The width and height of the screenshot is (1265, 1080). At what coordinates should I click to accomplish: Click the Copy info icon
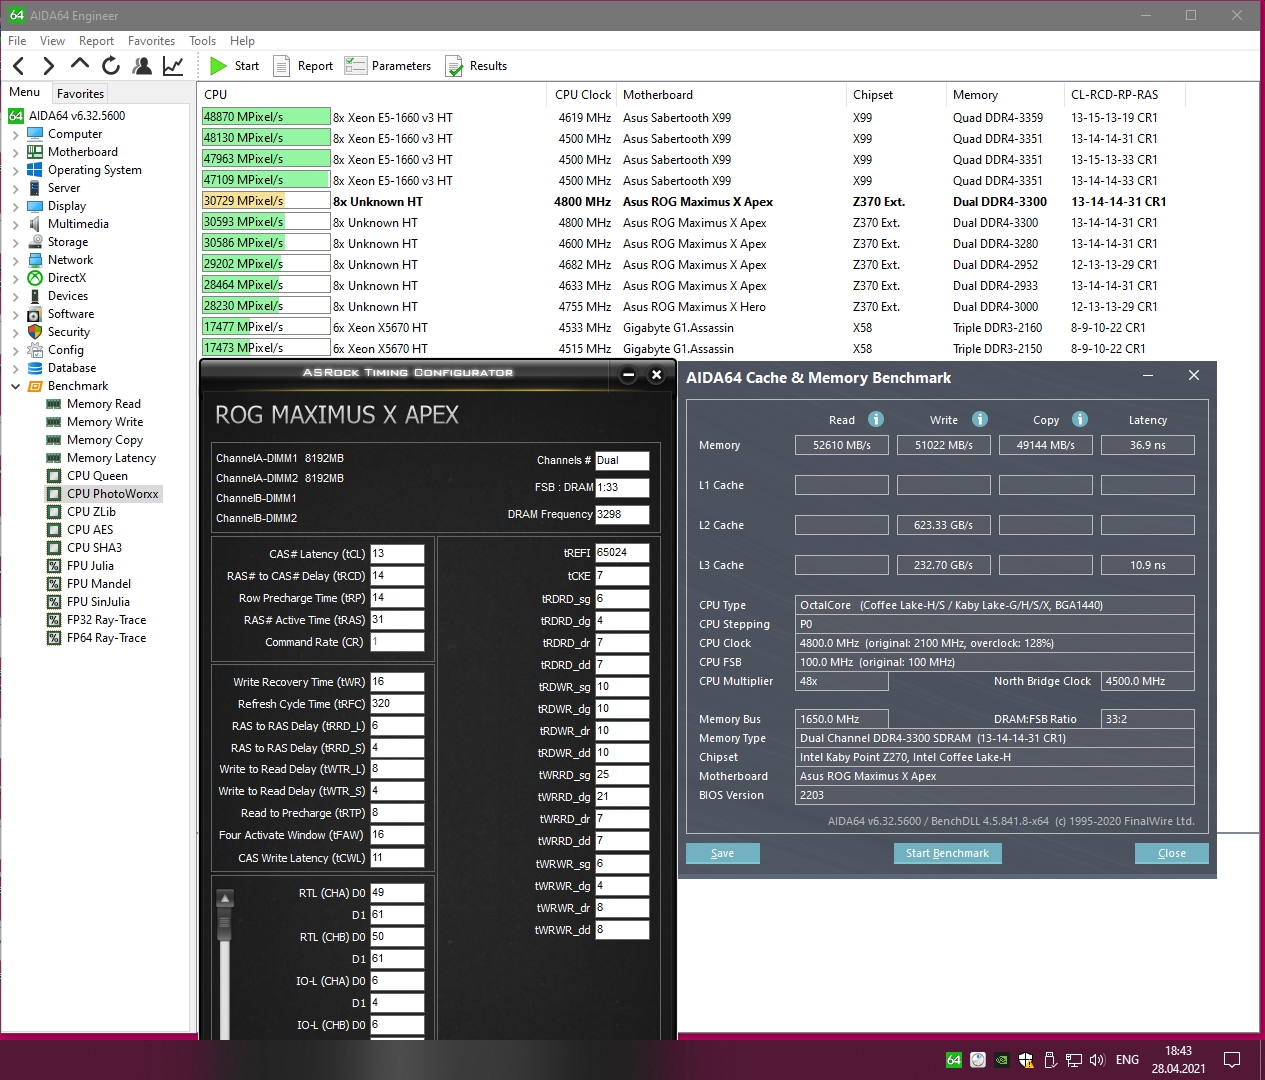pos(1080,419)
